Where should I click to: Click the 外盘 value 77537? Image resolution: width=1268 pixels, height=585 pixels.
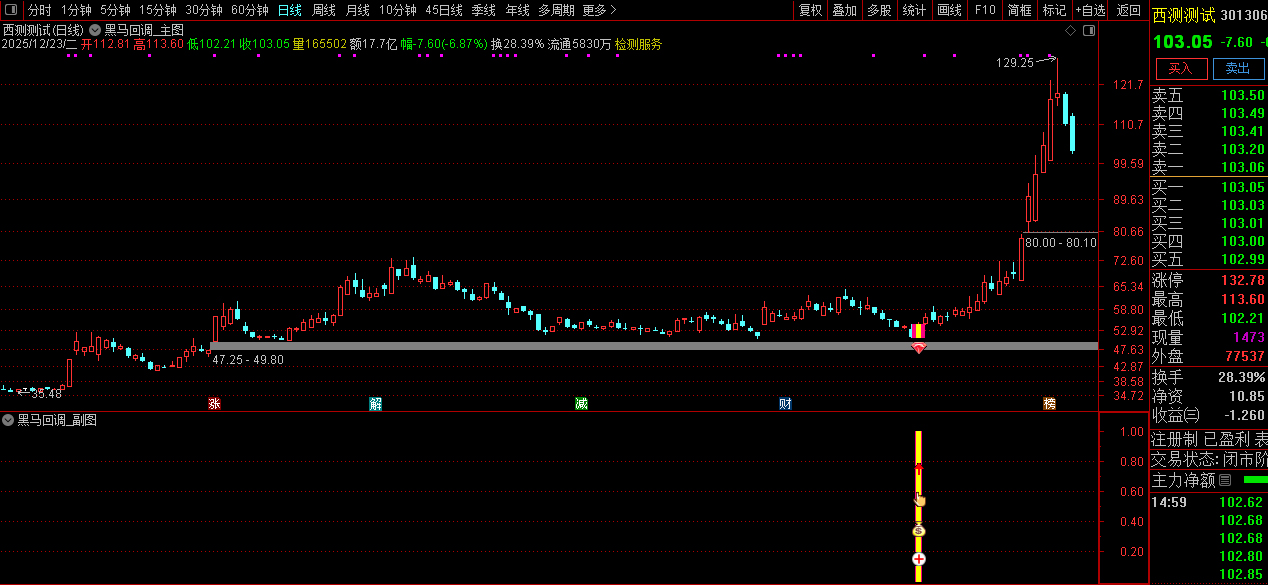tap(1246, 356)
